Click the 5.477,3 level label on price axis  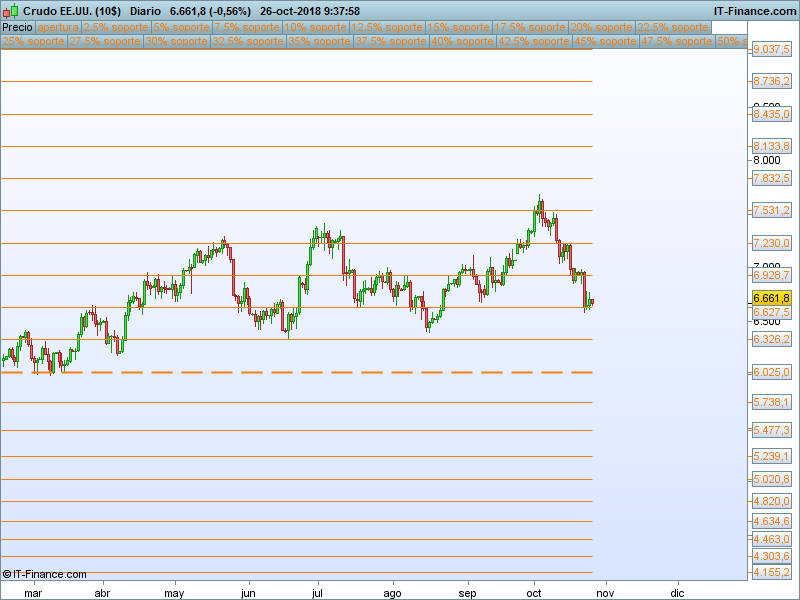771,431
